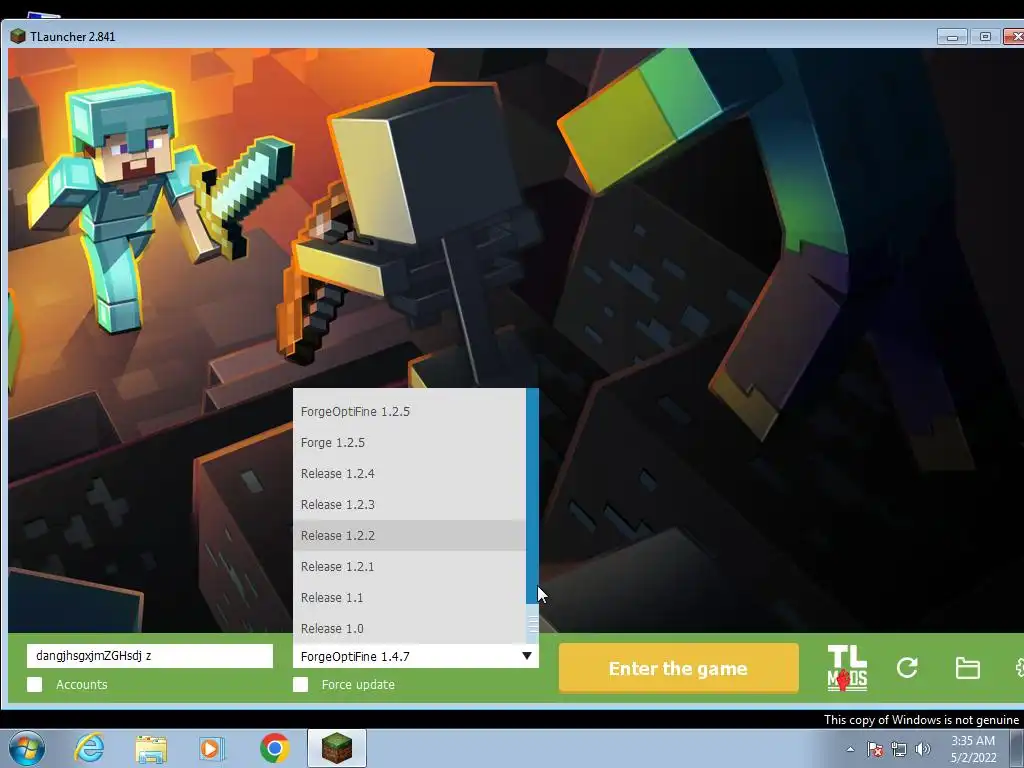Pick Release 1.2.3 from the list
This screenshot has width=1024, height=768.
[409, 504]
